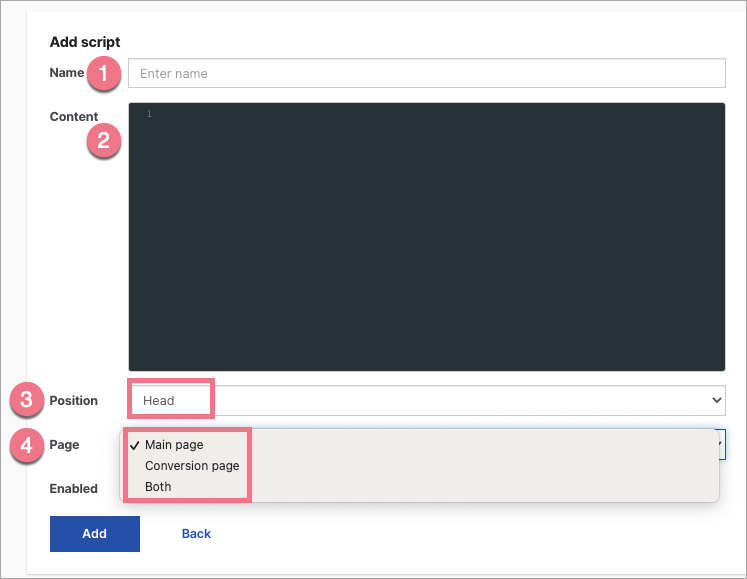Focus the Enter name input field

pyautogui.click(x=426, y=73)
